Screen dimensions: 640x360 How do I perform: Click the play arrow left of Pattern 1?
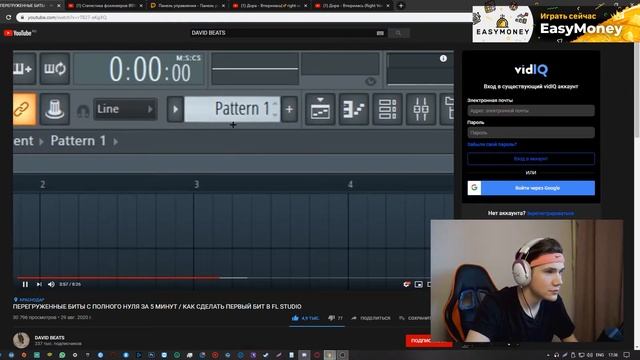click(175, 109)
